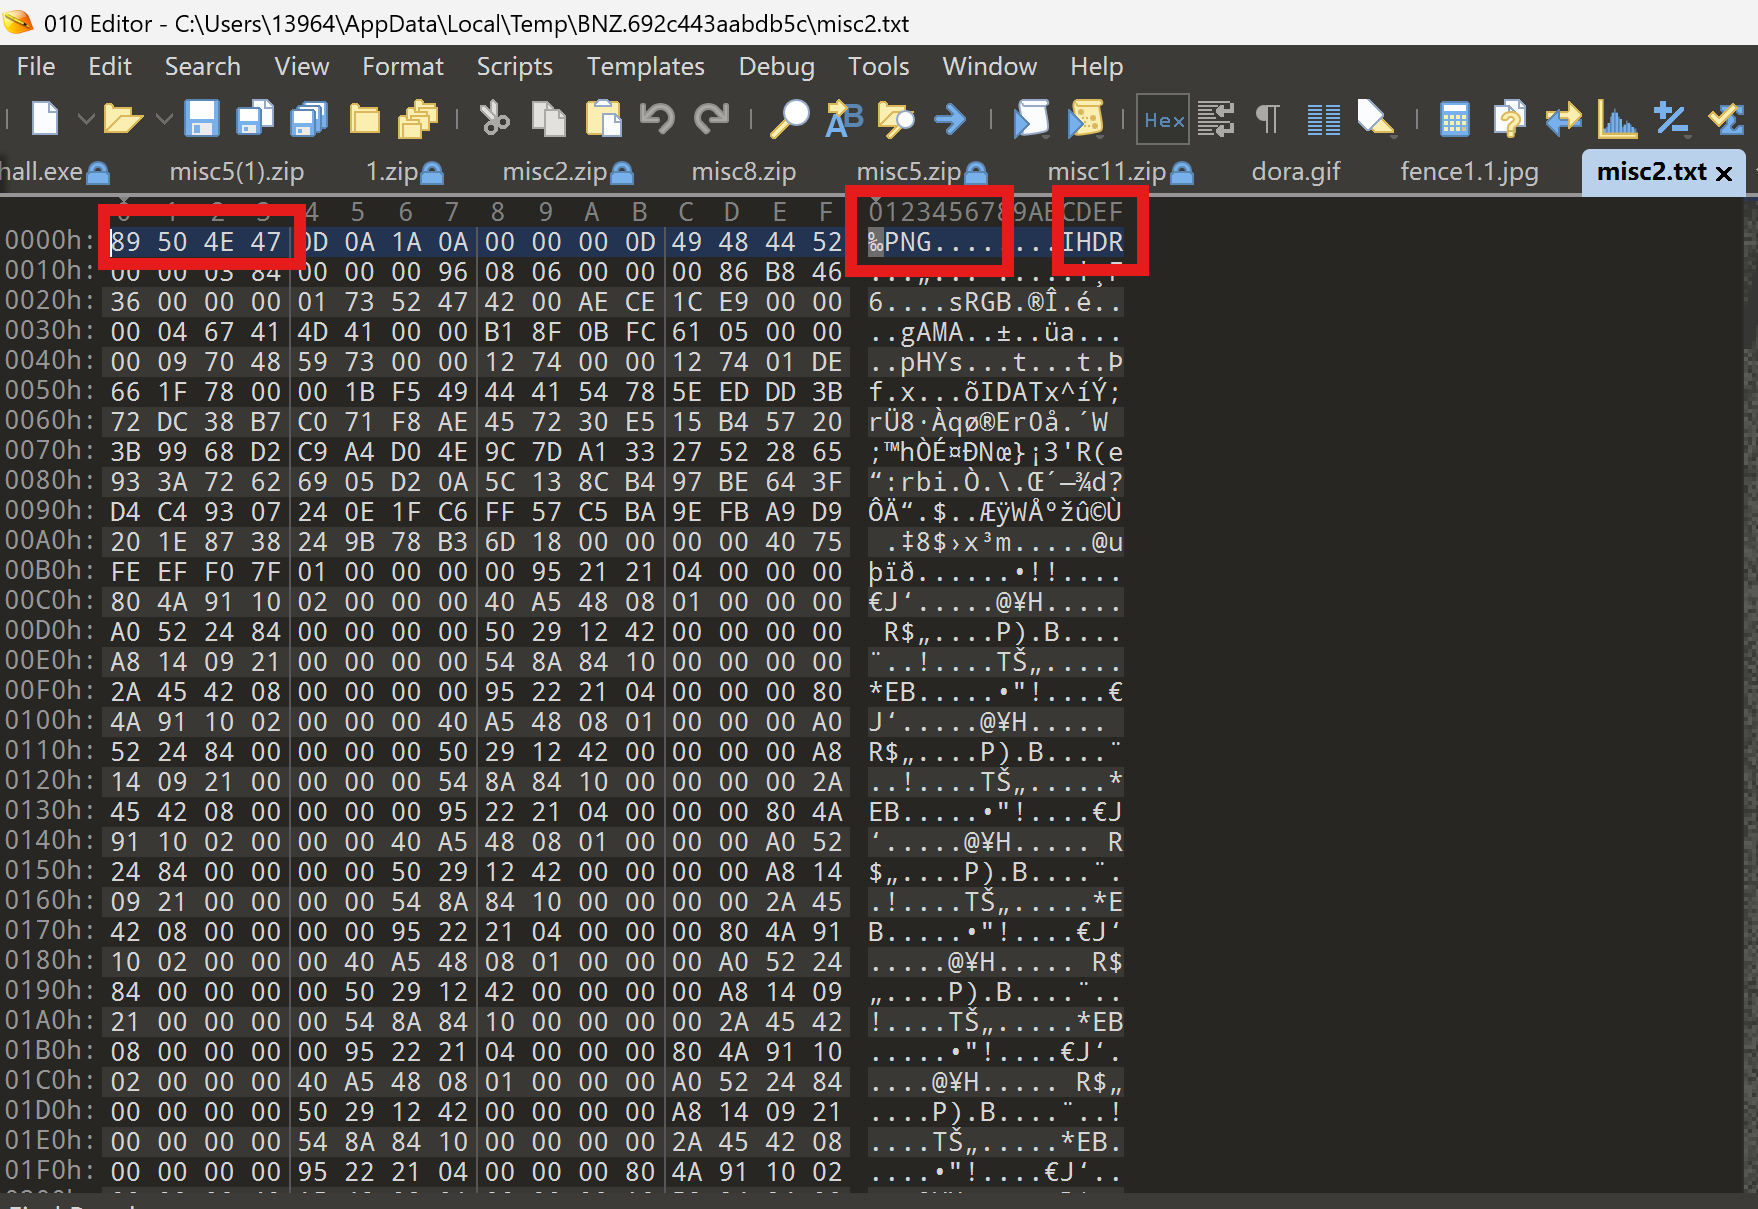
Task: Click the Copy icon
Action: (548, 119)
